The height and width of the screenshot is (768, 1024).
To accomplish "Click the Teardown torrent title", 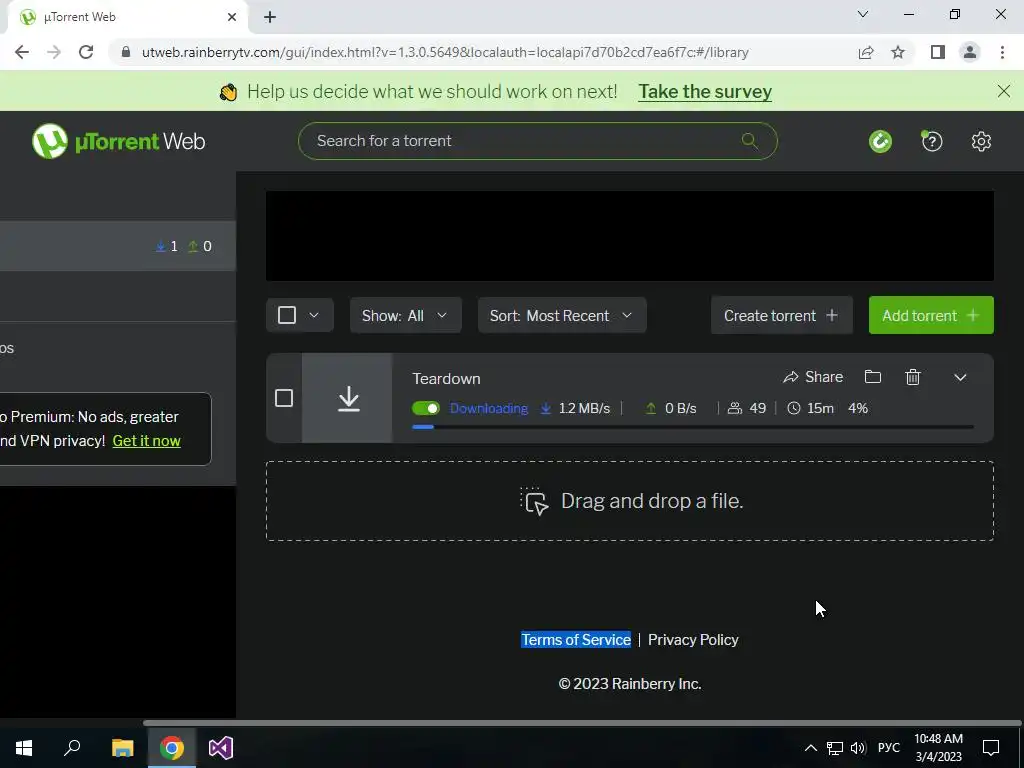I will pos(446,379).
